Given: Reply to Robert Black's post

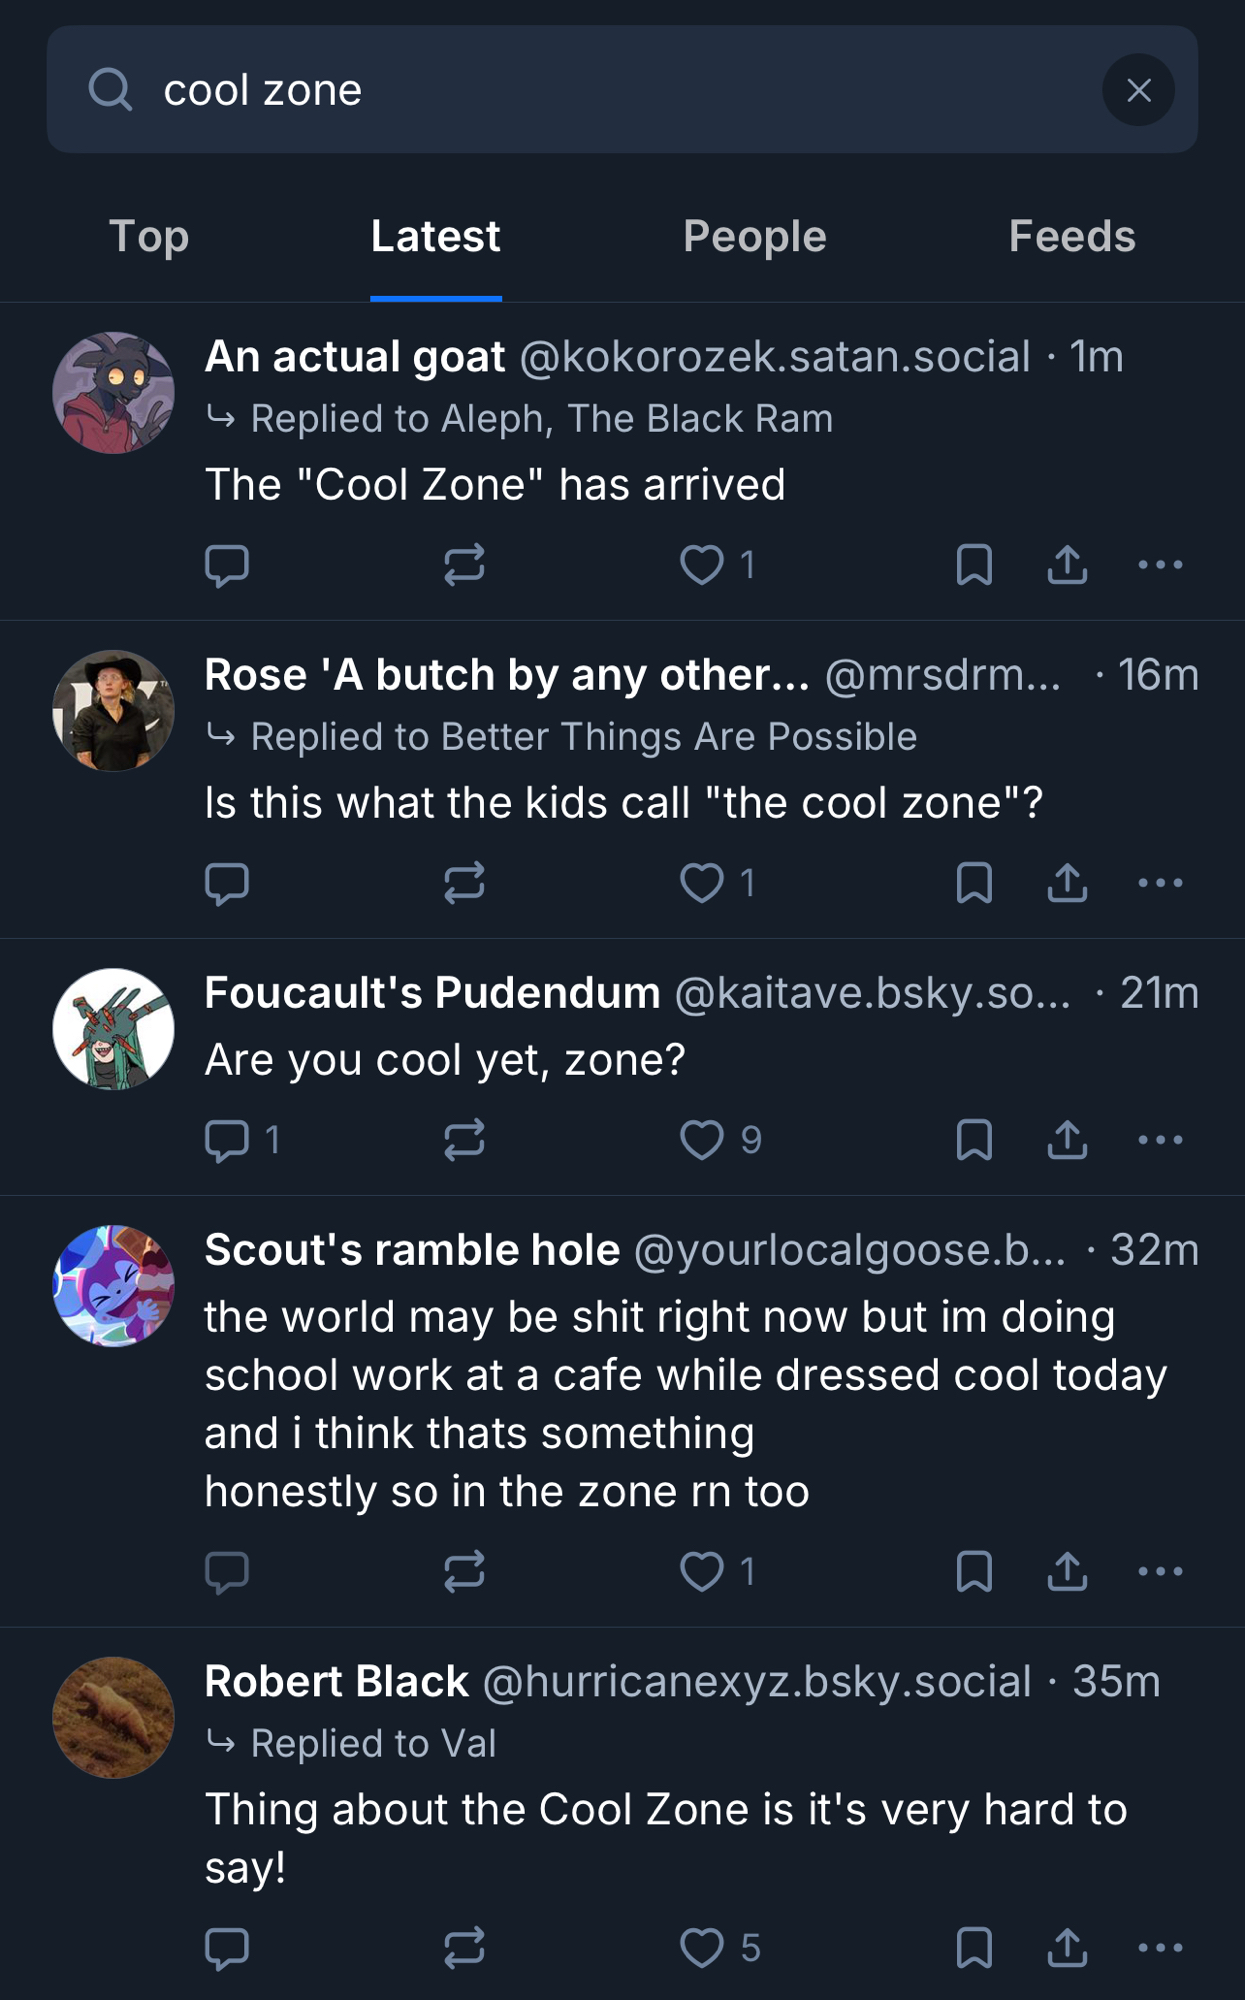Looking at the screenshot, I should point(227,1948).
